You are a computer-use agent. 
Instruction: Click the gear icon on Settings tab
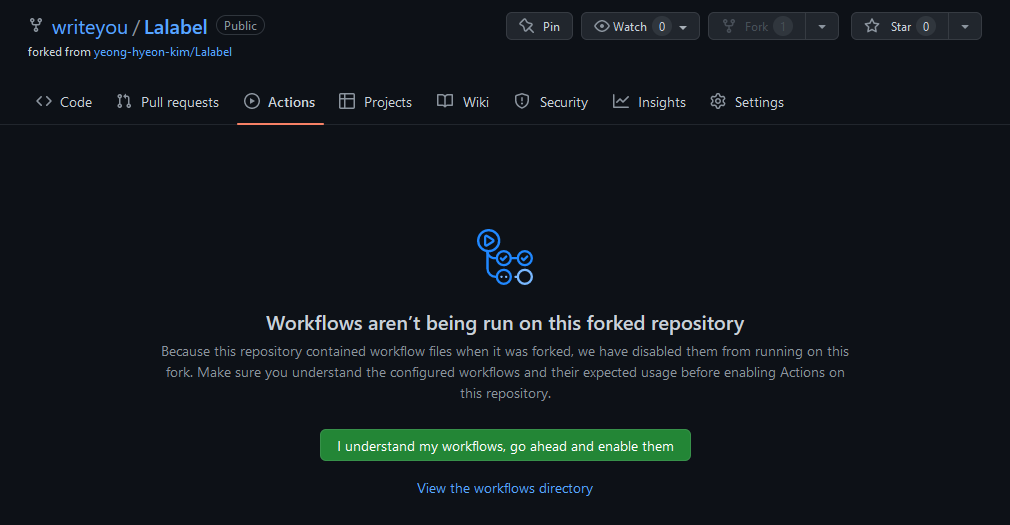click(x=718, y=101)
